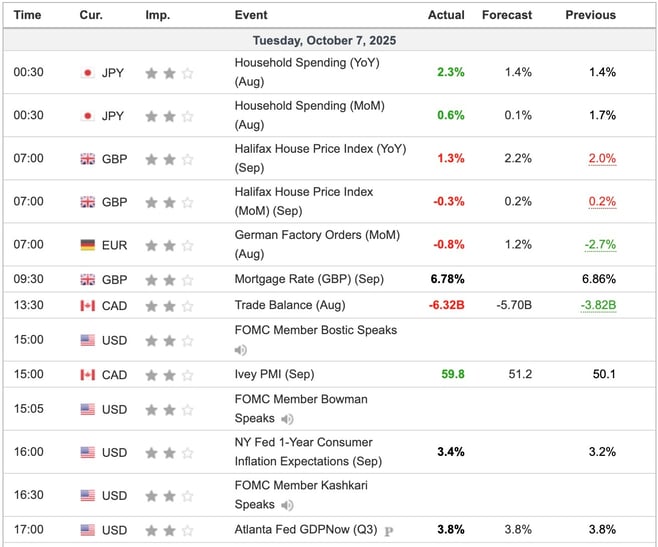Click the speaker icon under FOMC Member Bostic Speaks

pos(241,350)
